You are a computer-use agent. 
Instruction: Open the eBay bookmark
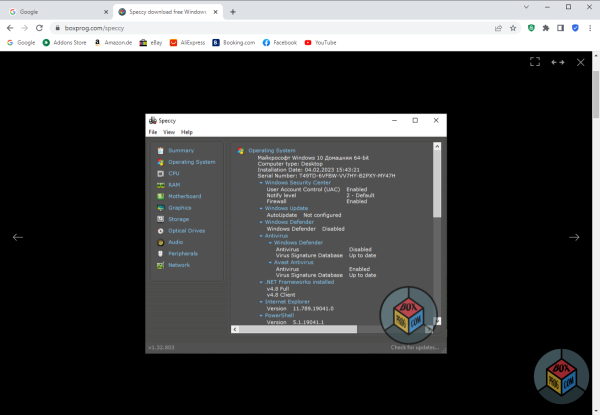tap(151, 42)
